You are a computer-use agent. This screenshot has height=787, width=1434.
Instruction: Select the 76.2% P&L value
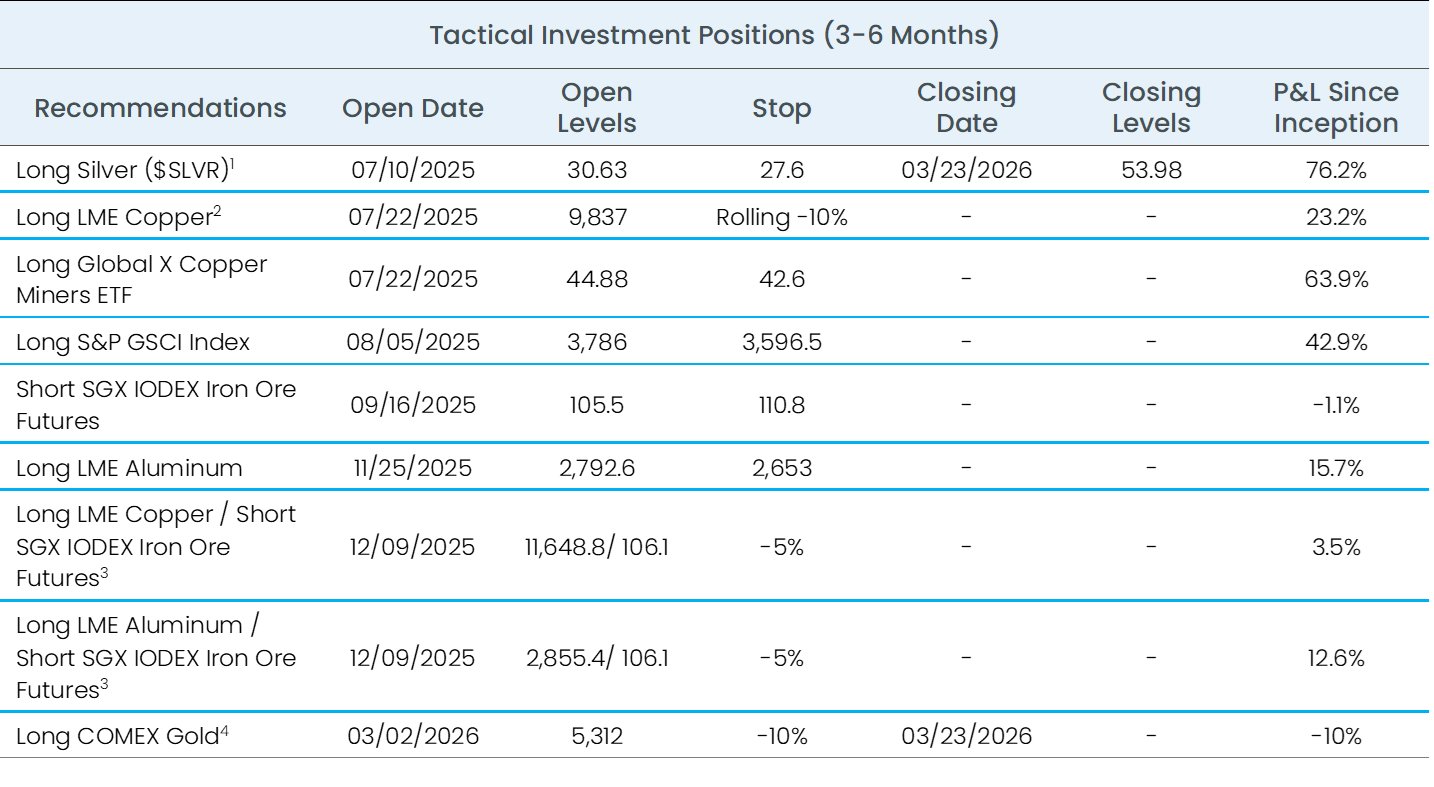(1335, 170)
